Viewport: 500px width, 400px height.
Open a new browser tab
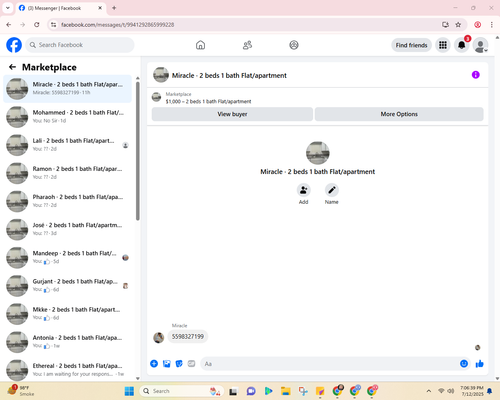pos(114,8)
